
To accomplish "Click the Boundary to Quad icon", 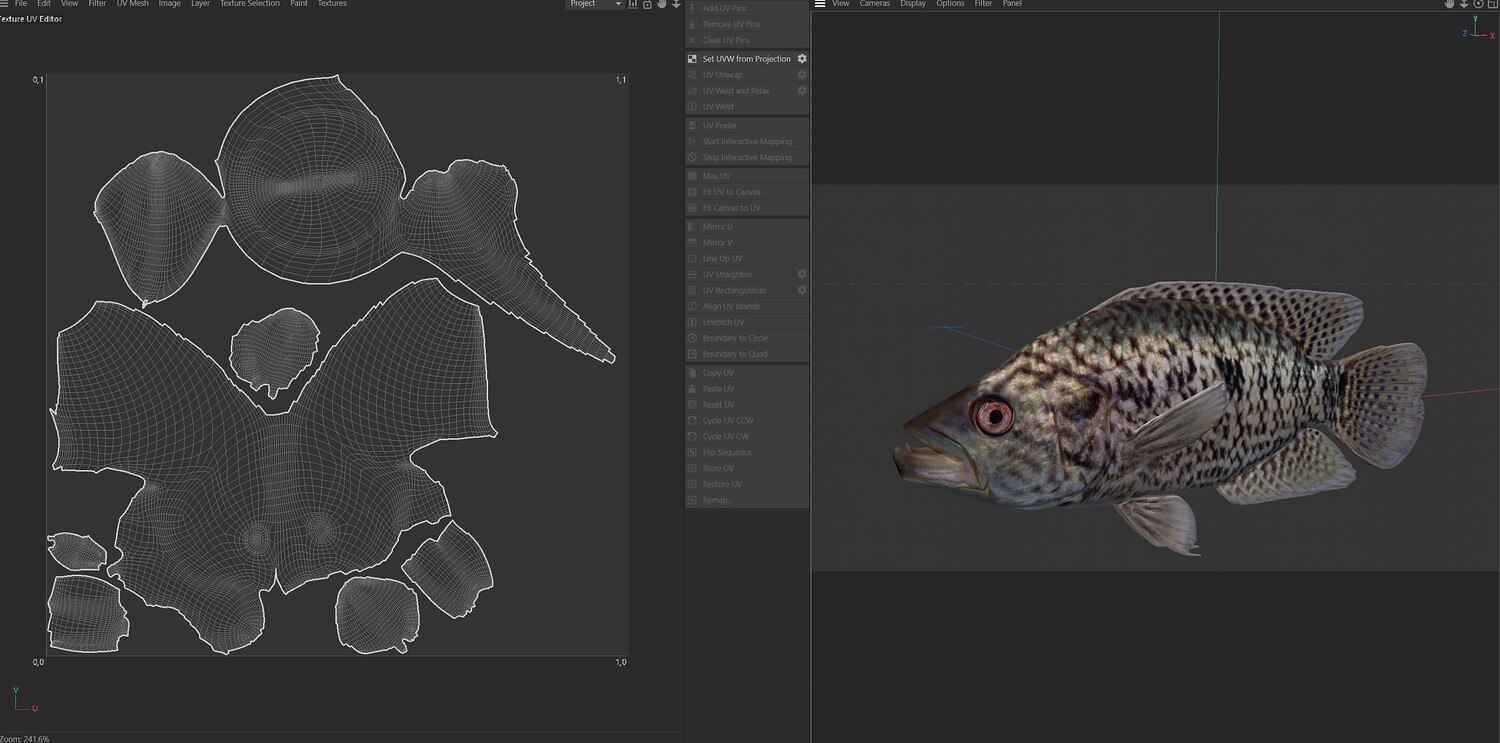I will click(692, 354).
